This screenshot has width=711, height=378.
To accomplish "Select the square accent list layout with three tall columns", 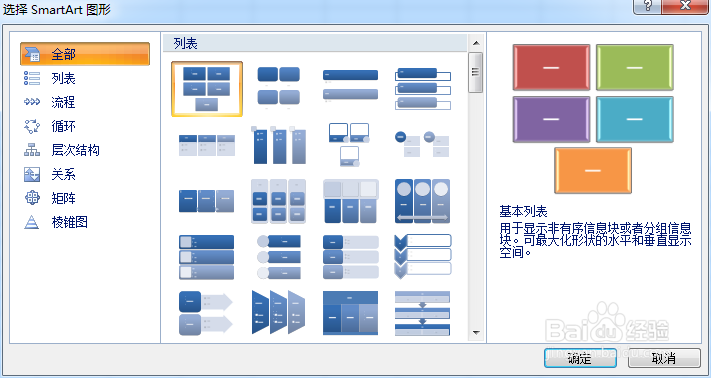I will click(278, 145).
